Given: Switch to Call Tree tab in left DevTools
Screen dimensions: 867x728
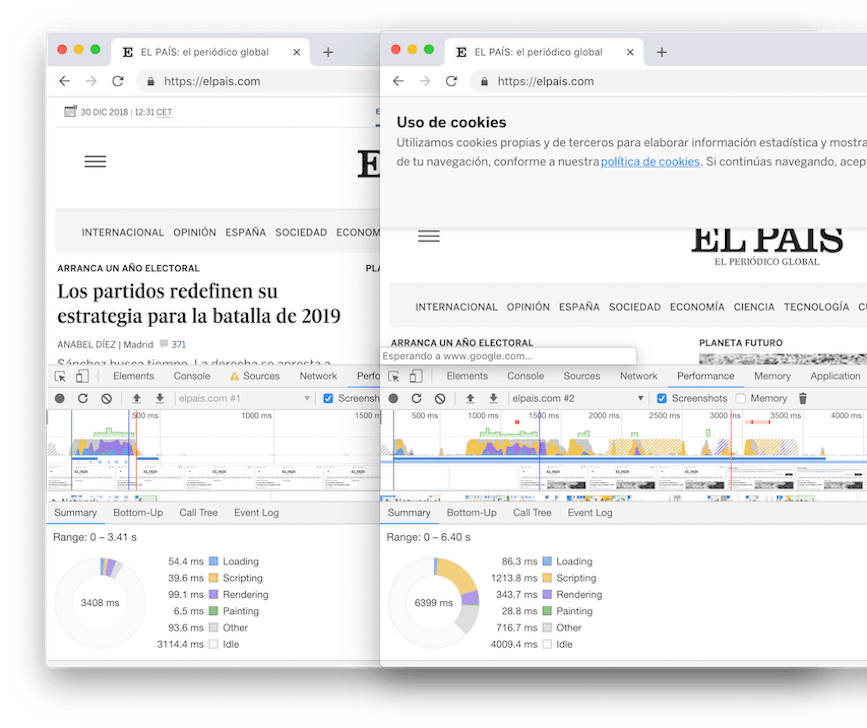Looking at the screenshot, I should click(198, 512).
